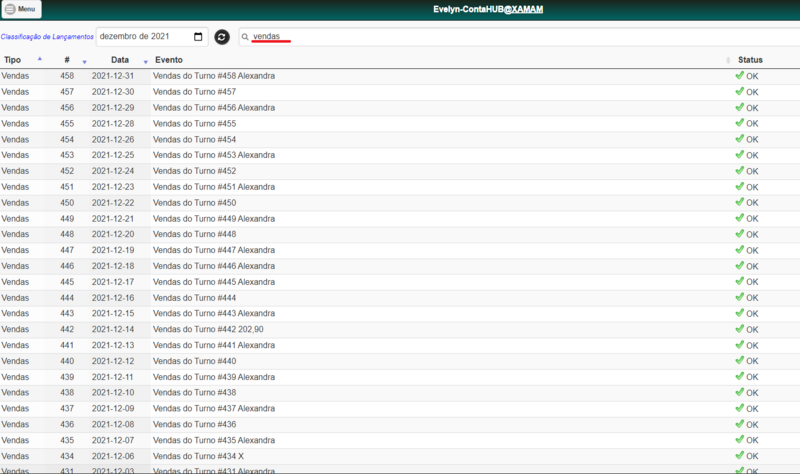This screenshot has height=474, width=800.
Task: Sort by the Data column header
Action: [120, 60]
